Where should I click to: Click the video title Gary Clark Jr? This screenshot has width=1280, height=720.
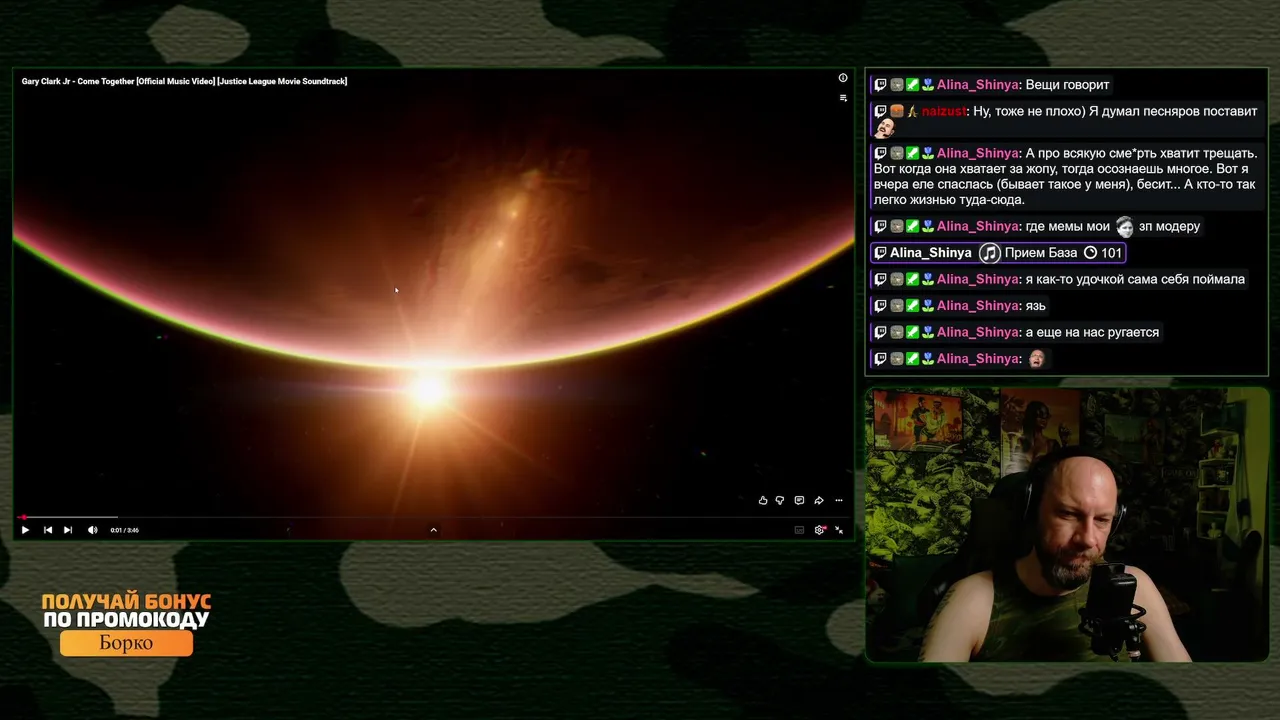(x=184, y=81)
